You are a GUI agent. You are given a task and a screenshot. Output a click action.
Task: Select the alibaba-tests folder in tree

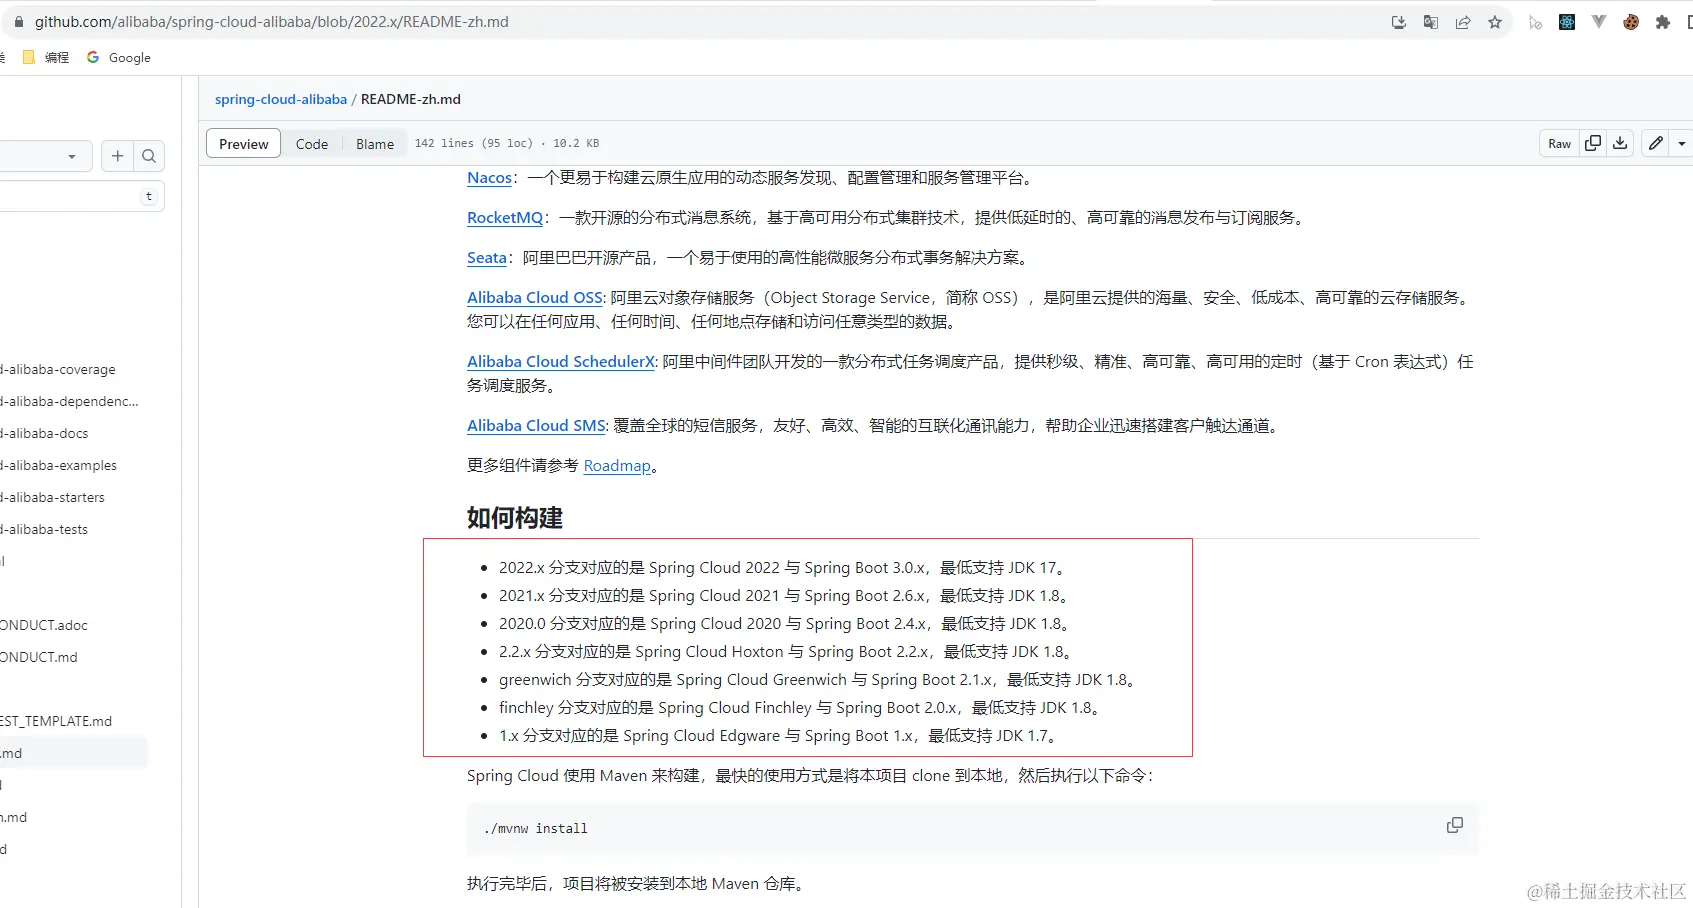pyautogui.click(x=46, y=529)
